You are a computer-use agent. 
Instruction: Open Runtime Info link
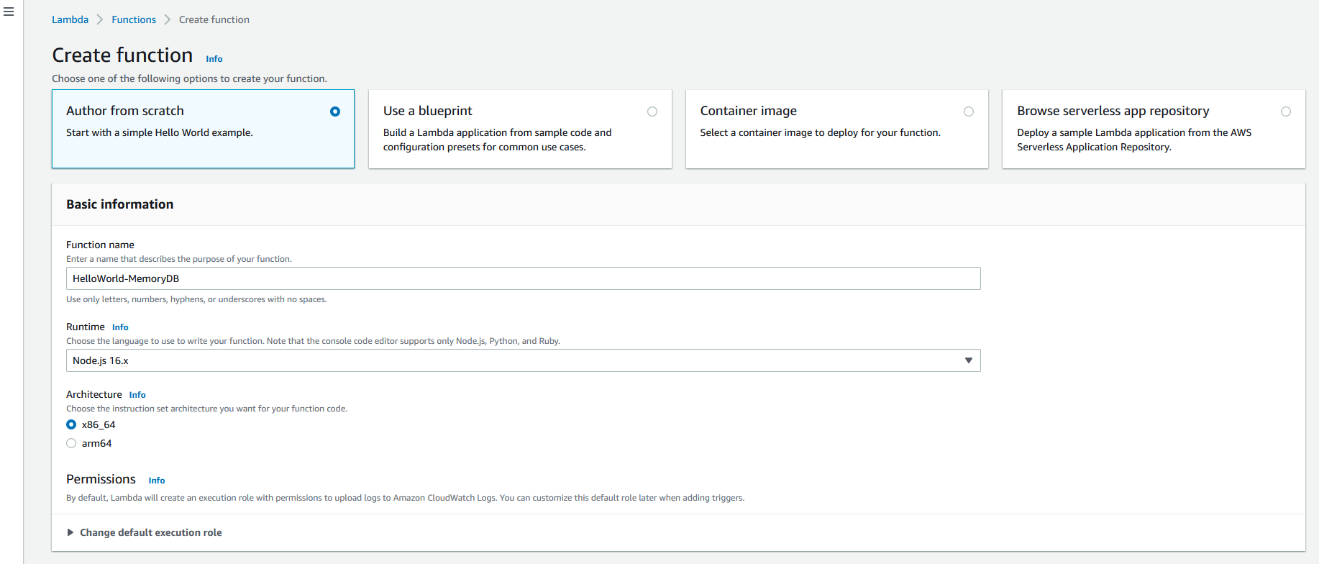[x=120, y=327]
